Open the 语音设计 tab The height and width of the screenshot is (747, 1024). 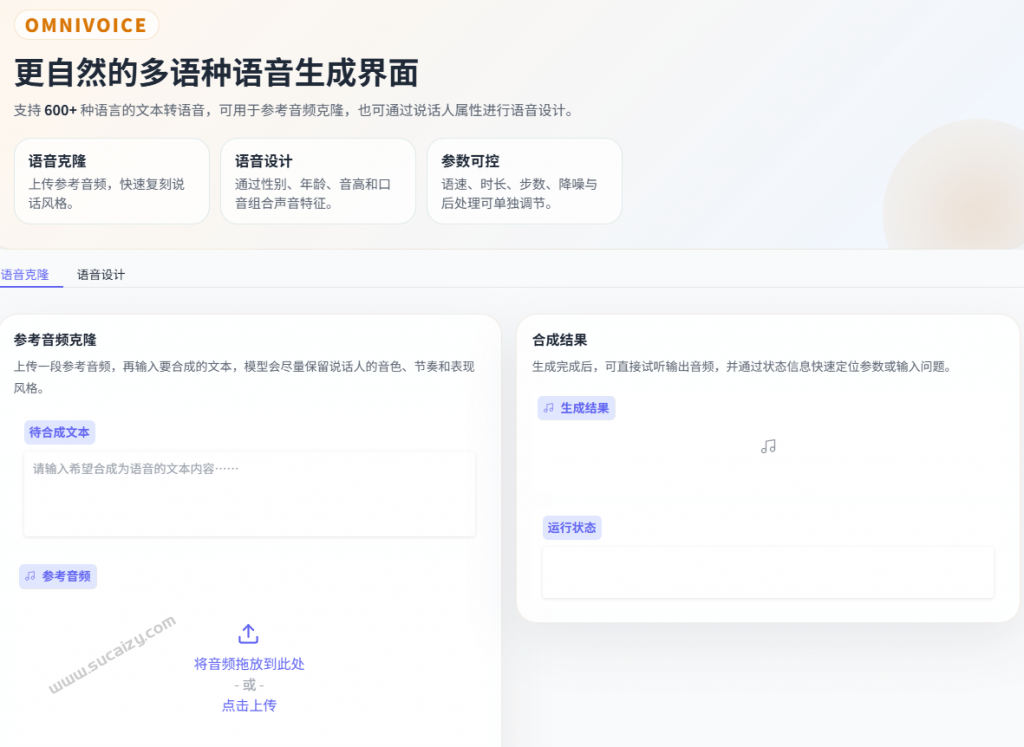point(101,275)
